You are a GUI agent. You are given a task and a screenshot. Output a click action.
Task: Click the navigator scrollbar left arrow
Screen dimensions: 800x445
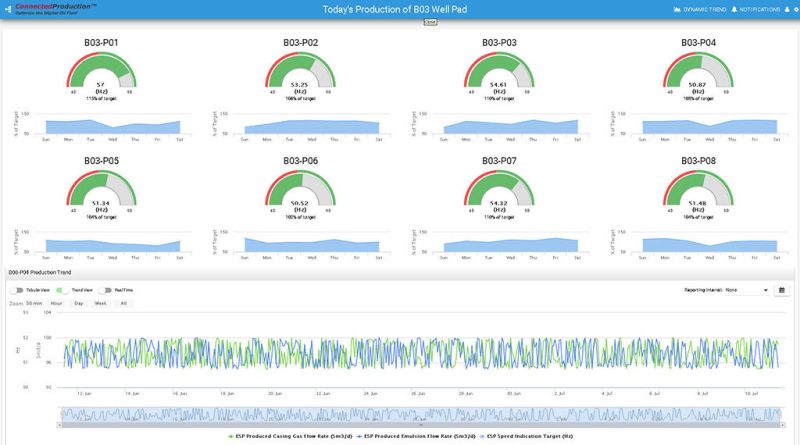point(60,425)
